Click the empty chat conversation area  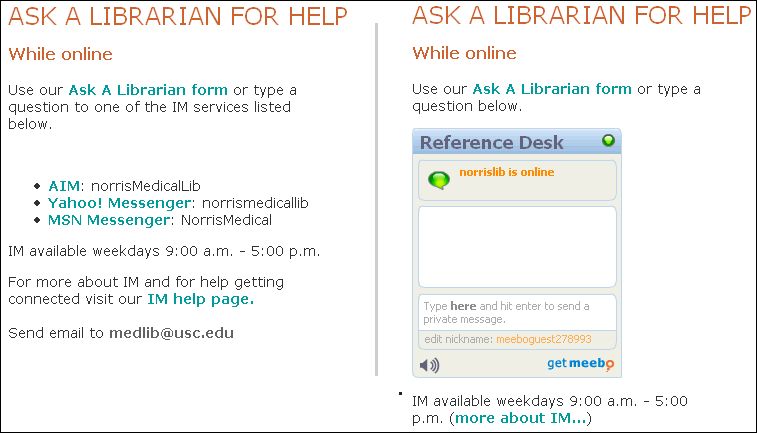(x=517, y=247)
